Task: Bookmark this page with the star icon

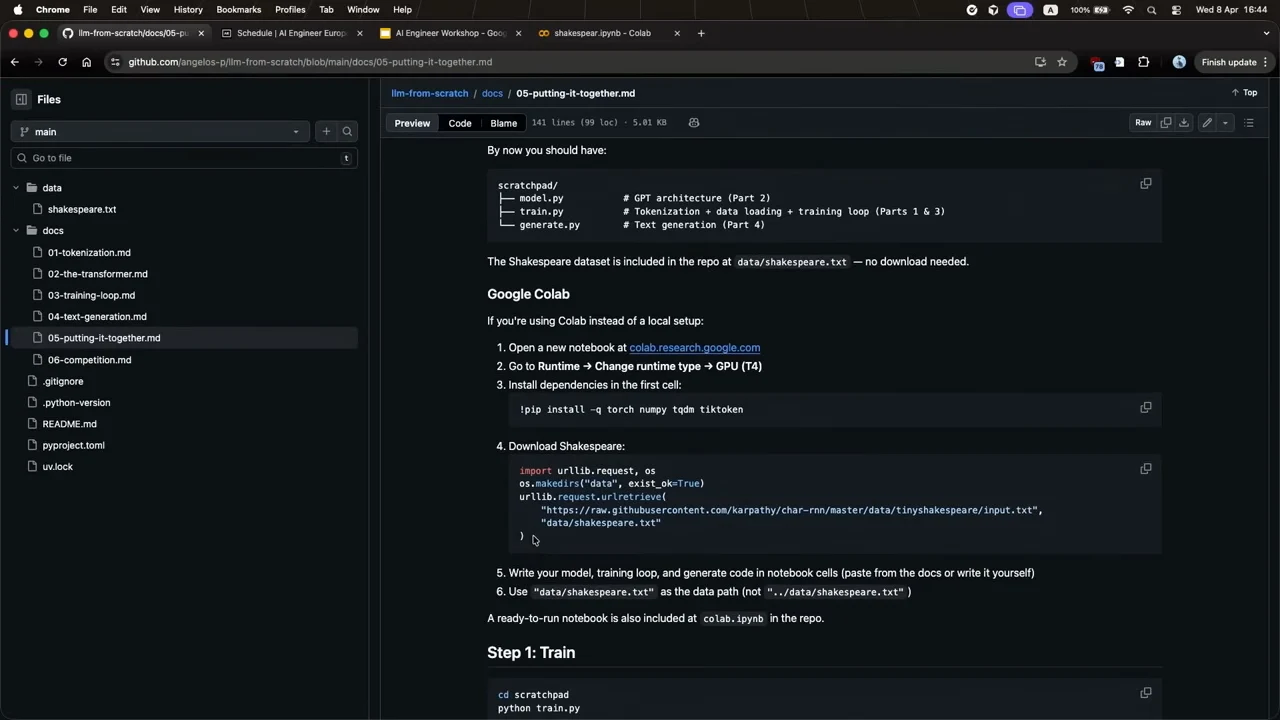Action: (1062, 62)
